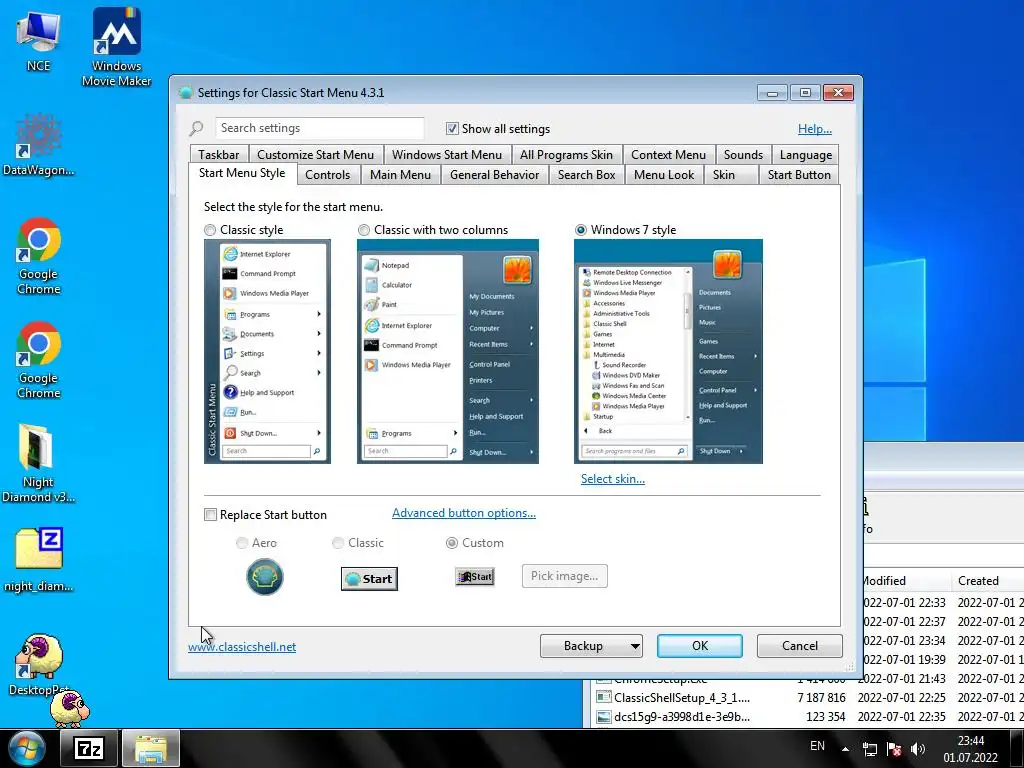Sort by the Created column header

coord(986,581)
